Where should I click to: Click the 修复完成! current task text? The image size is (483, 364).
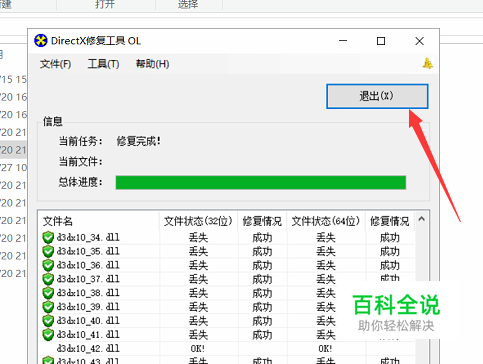click(x=138, y=141)
